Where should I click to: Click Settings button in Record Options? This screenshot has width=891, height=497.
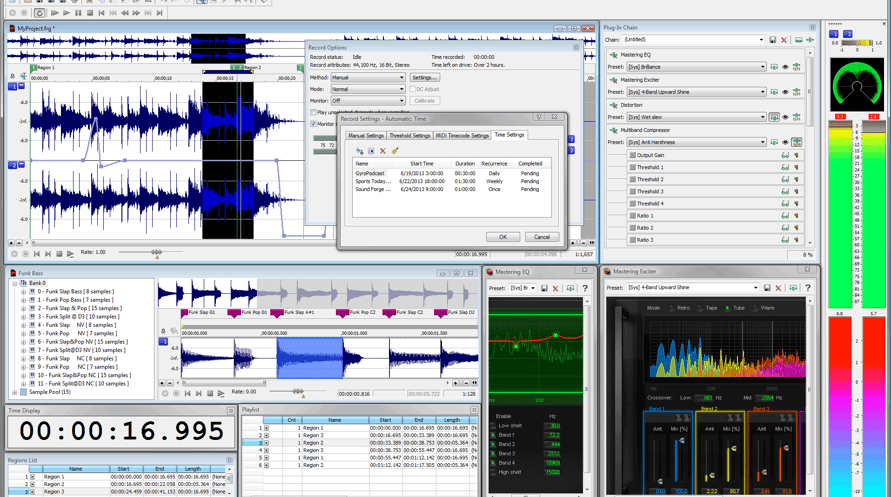pos(424,77)
